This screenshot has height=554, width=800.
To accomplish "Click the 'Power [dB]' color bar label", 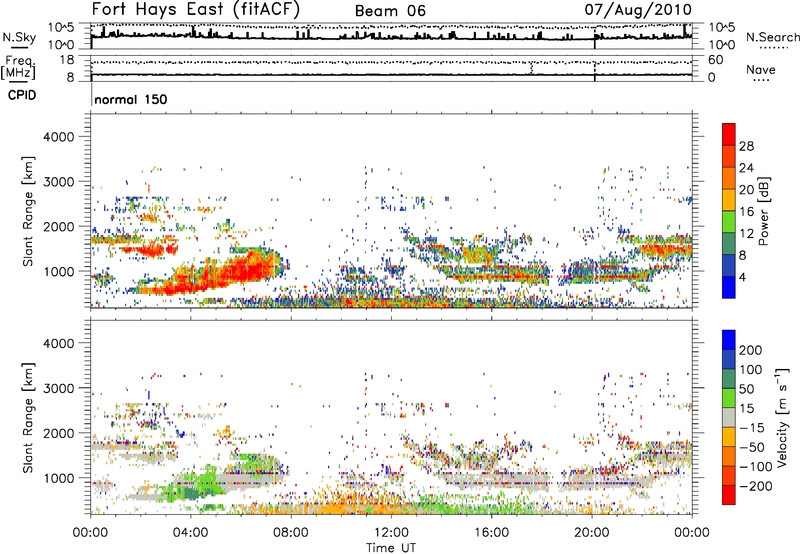I will click(763, 211).
